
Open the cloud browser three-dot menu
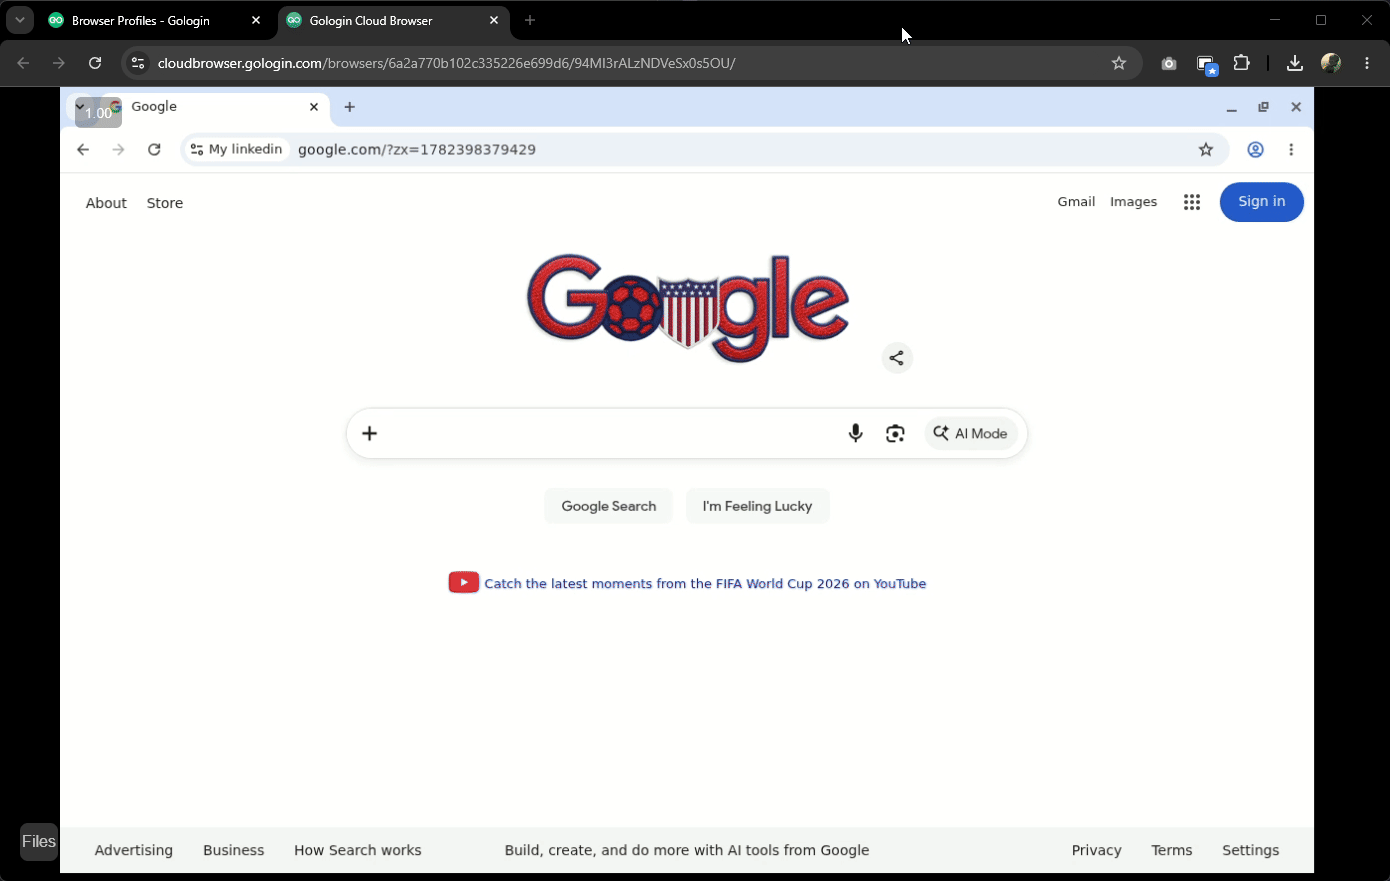[1291, 149]
